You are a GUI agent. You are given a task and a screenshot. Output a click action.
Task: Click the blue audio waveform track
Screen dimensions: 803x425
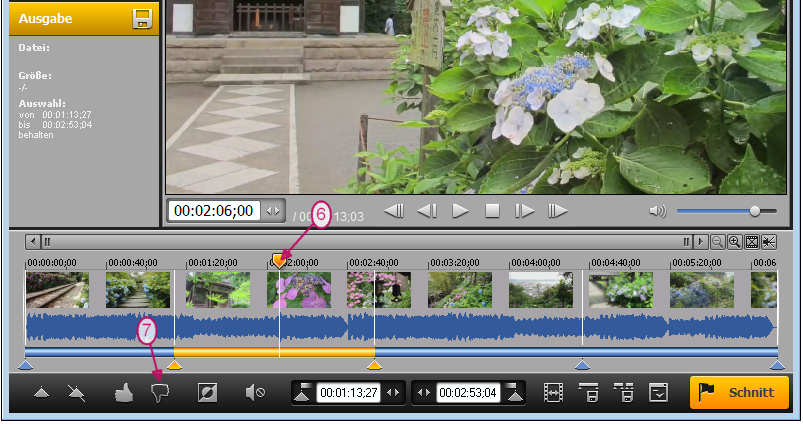(x=401, y=328)
